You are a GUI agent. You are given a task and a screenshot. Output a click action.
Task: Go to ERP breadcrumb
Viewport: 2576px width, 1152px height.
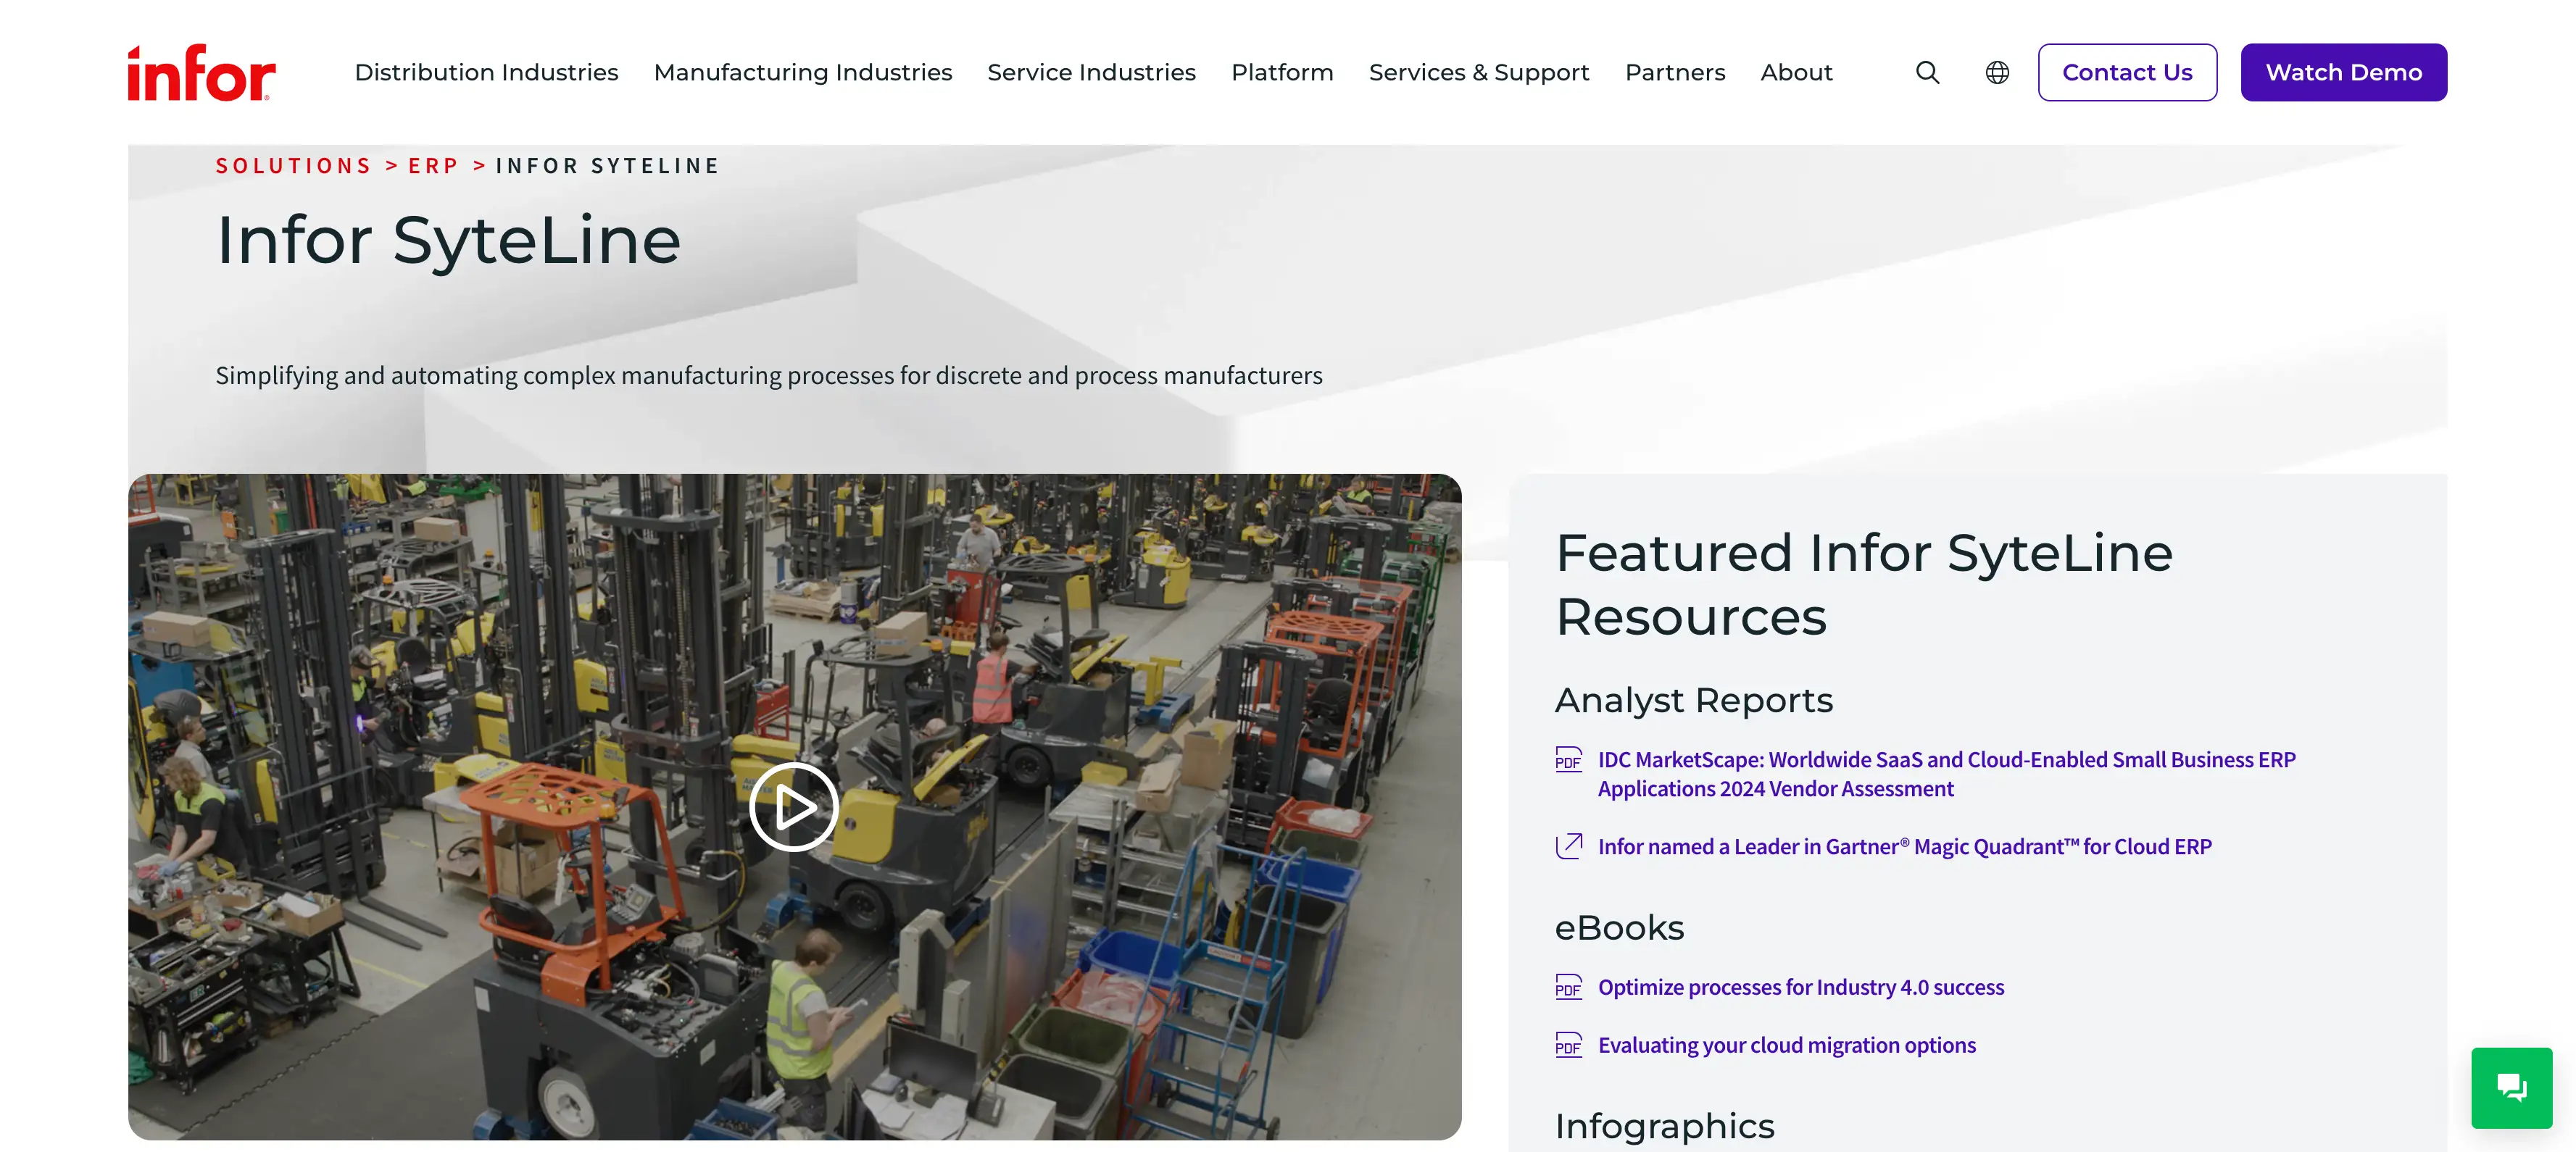[433, 166]
